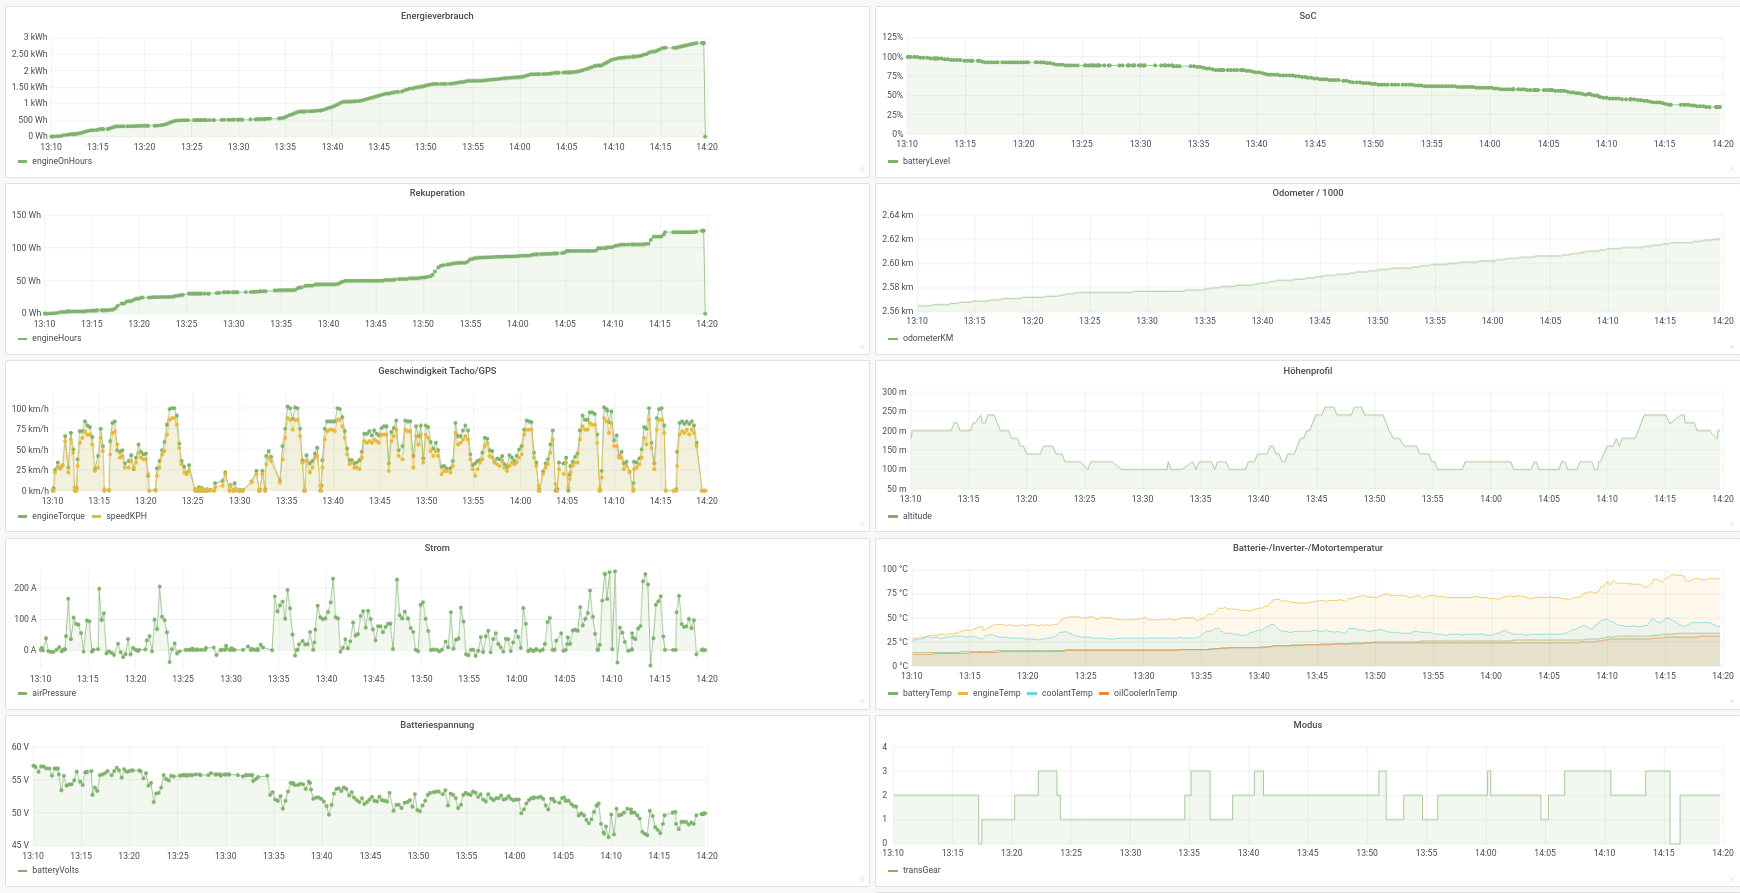Open the SoC panel title menu
Image resolution: width=1740 pixels, height=893 pixels.
click(x=1307, y=16)
